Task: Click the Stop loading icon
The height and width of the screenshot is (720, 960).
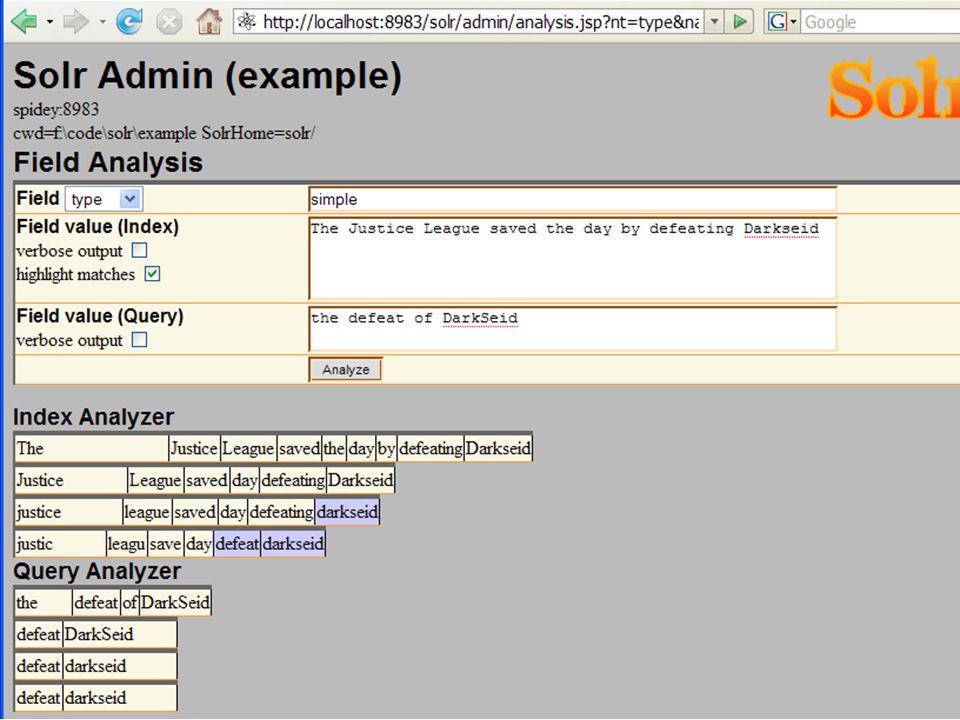Action: click(x=169, y=22)
